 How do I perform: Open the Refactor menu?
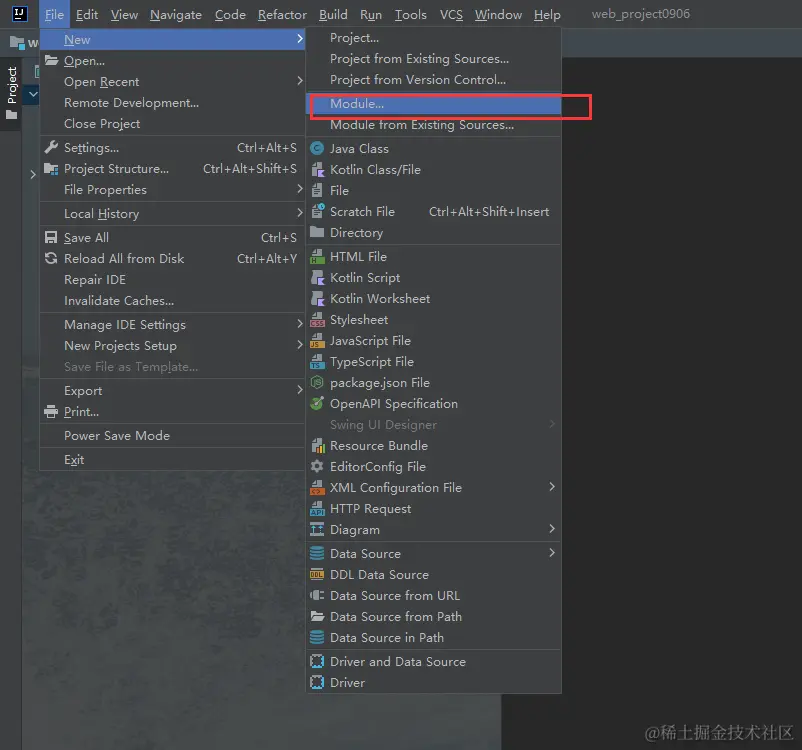[282, 15]
